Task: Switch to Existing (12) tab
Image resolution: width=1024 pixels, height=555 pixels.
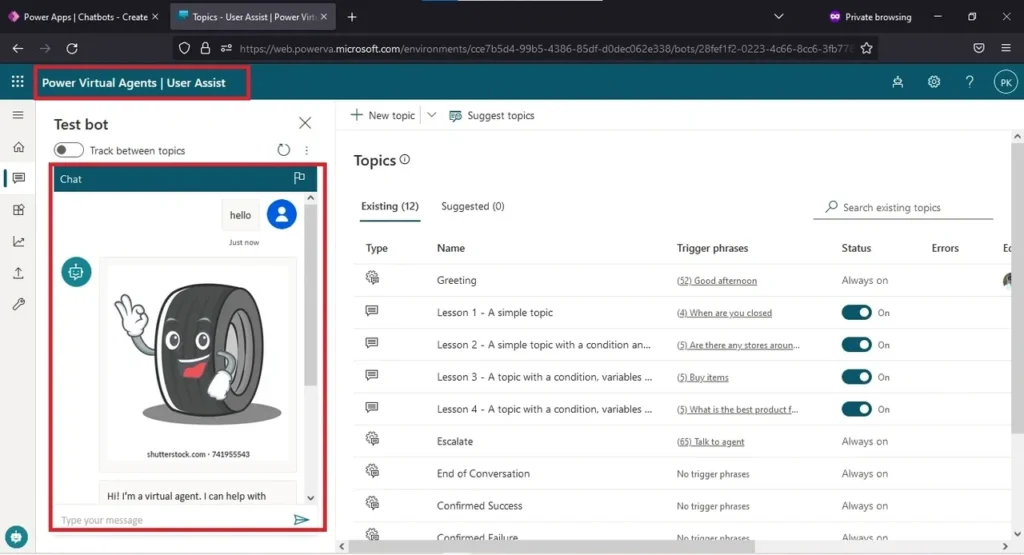Action: pos(390,206)
